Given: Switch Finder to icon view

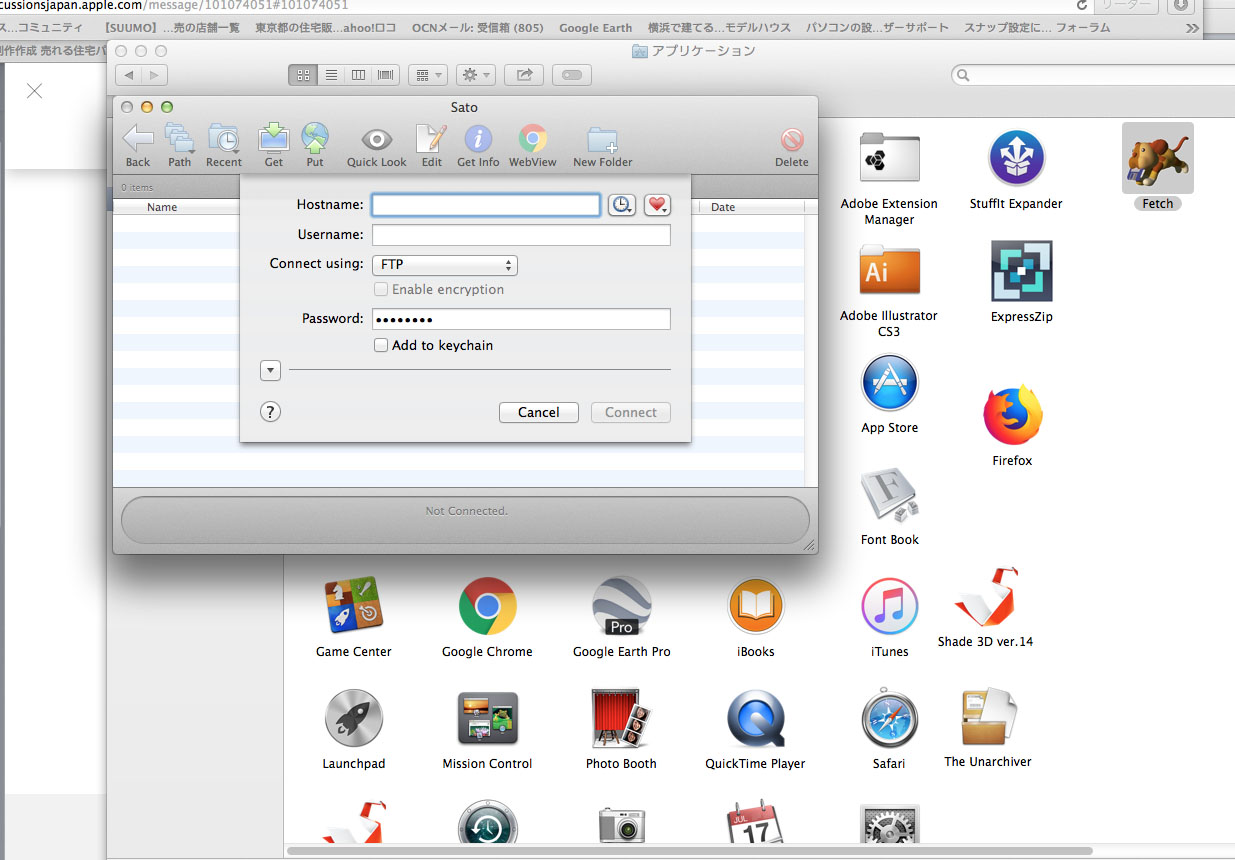Looking at the screenshot, I should (303, 75).
